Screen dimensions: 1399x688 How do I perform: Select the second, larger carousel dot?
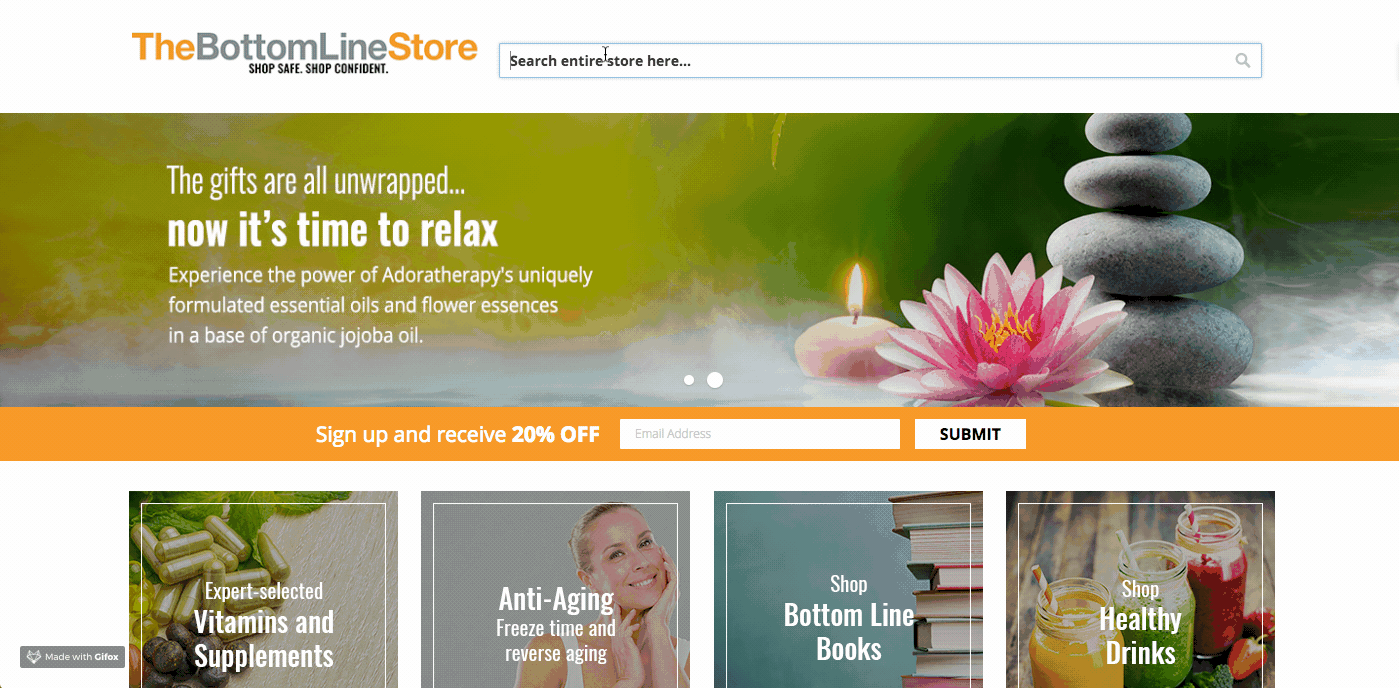coord(715,380)
